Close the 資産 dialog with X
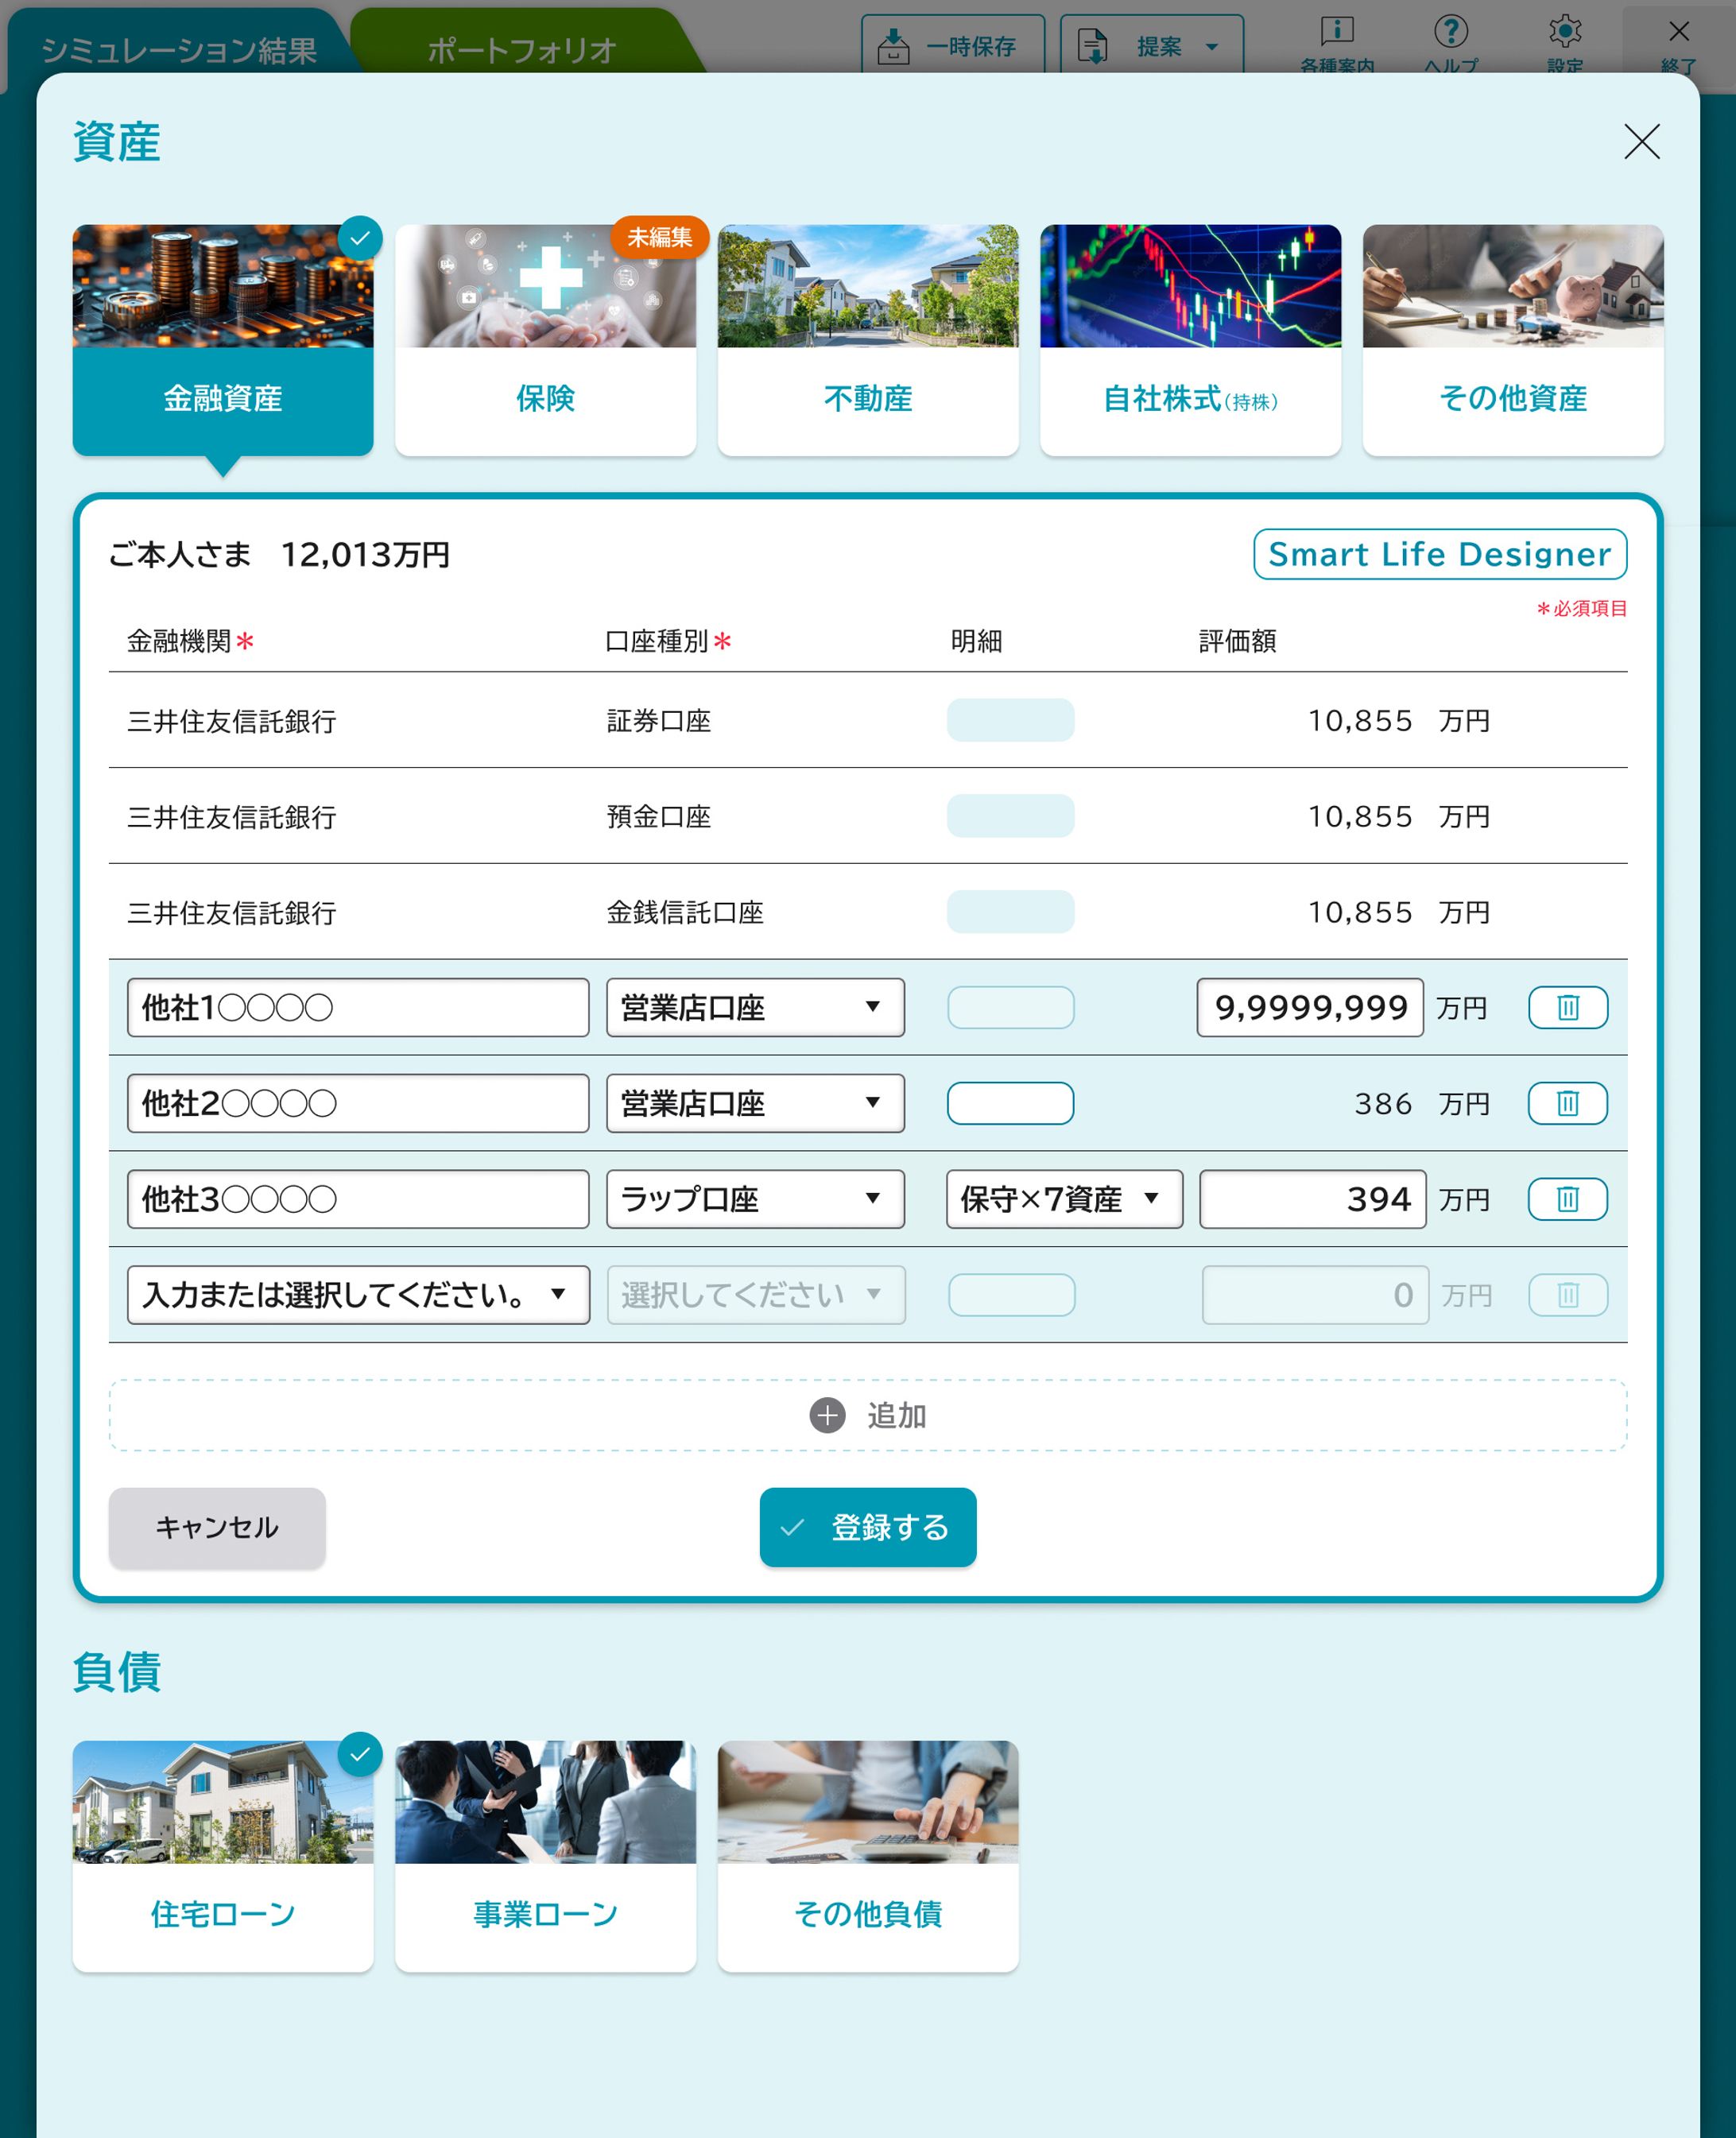 [1641, 142]
